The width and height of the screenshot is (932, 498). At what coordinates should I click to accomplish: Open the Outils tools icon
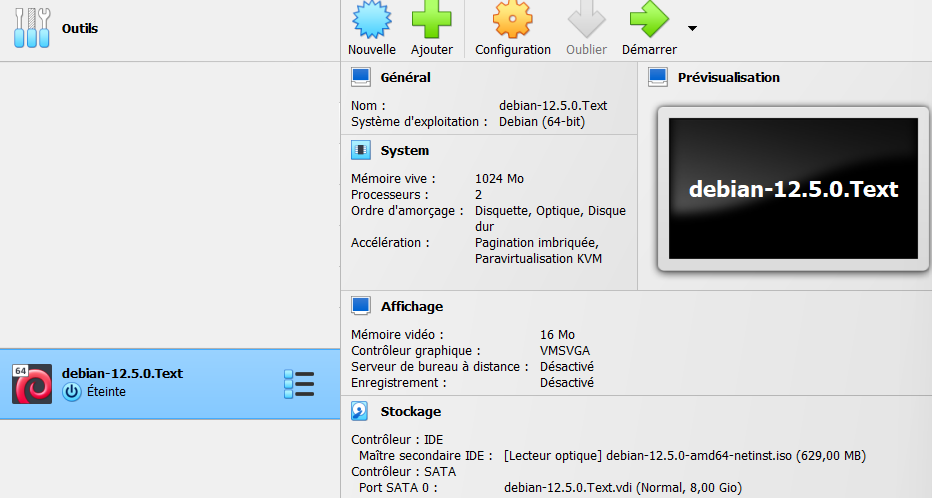pos(32,27)
